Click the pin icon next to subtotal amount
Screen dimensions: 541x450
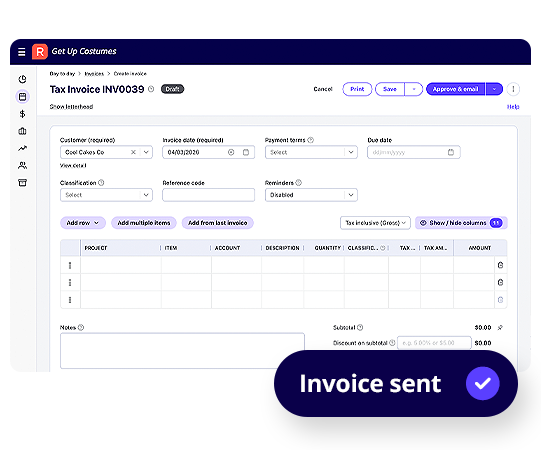(500, 327)
